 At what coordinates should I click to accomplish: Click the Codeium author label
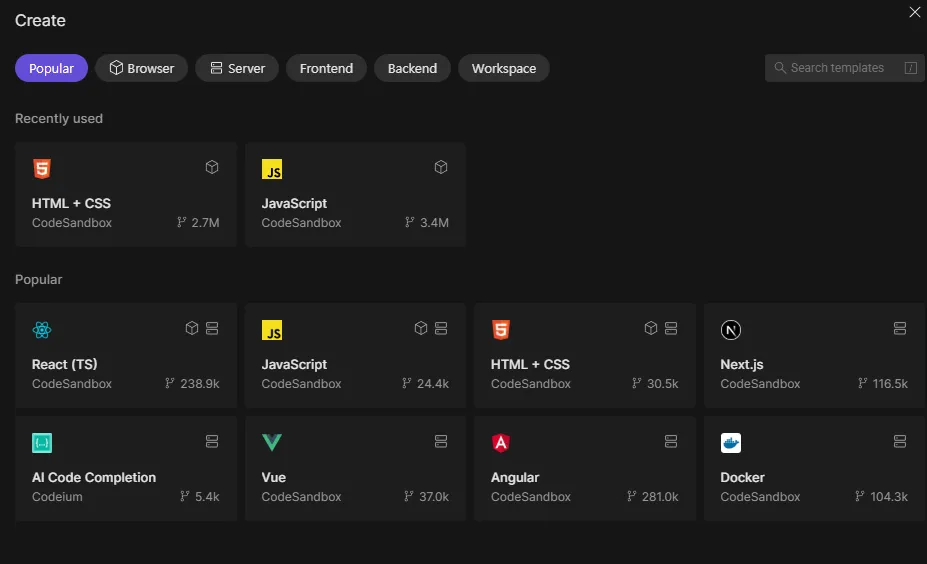pos(57,497)
